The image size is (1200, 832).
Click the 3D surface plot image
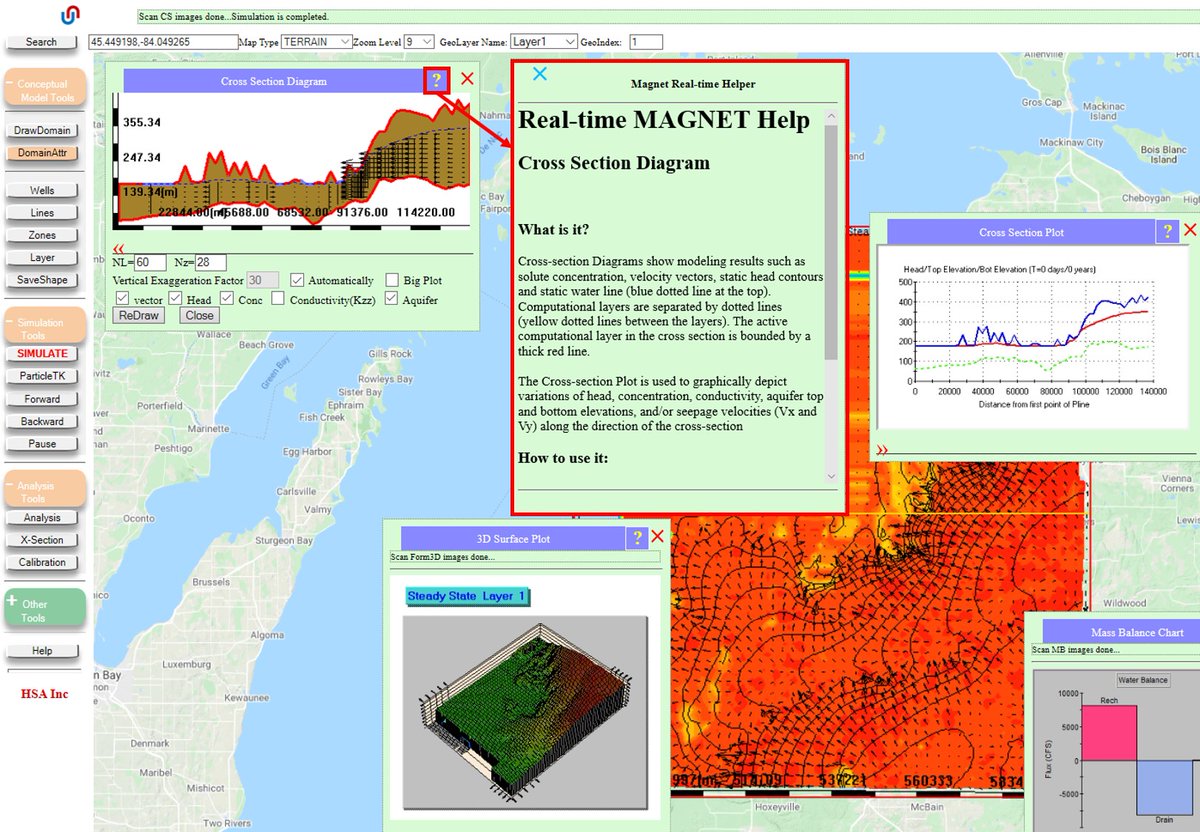point(527,712)
